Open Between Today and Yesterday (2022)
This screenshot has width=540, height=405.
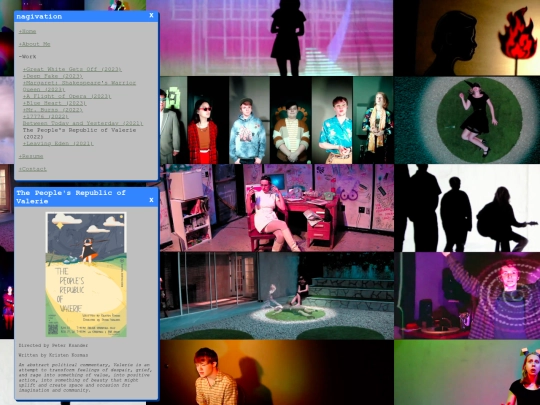tap(83, 123)
